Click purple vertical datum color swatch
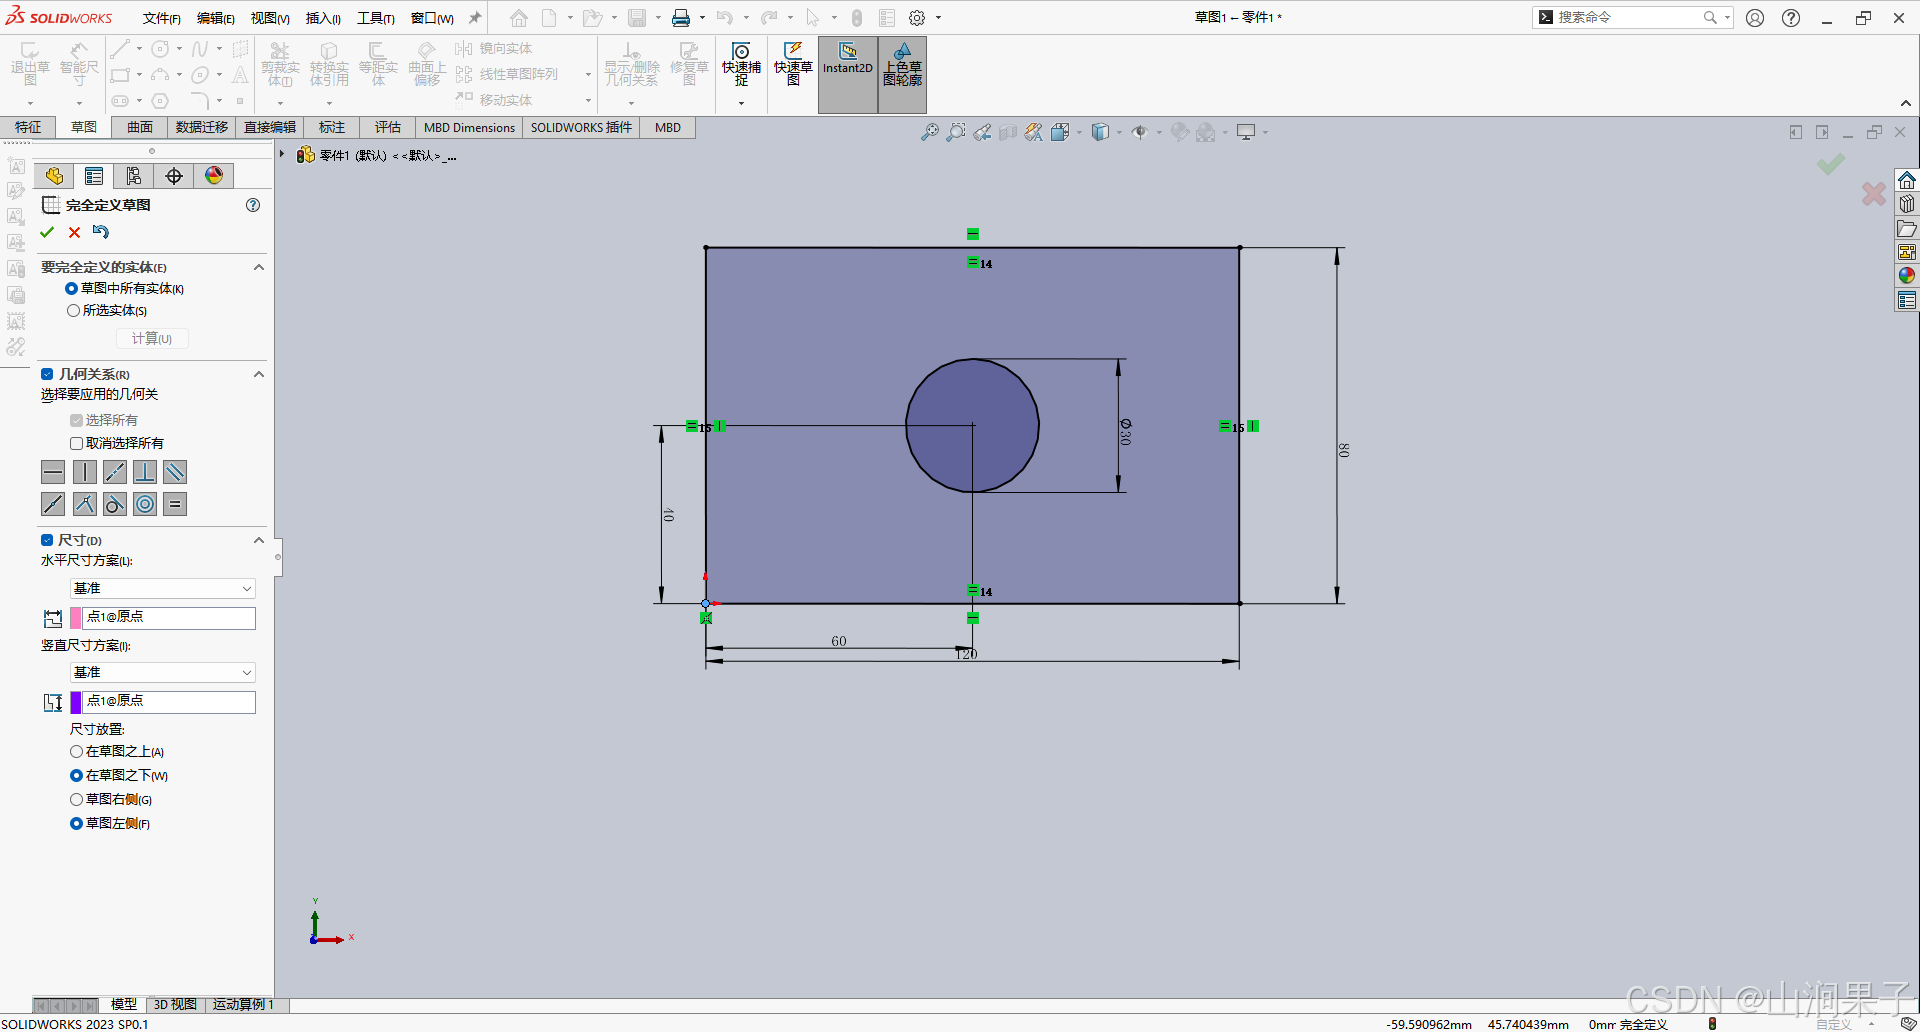Viewport: 1920px width, 1032px height. [x=76, y=702]
